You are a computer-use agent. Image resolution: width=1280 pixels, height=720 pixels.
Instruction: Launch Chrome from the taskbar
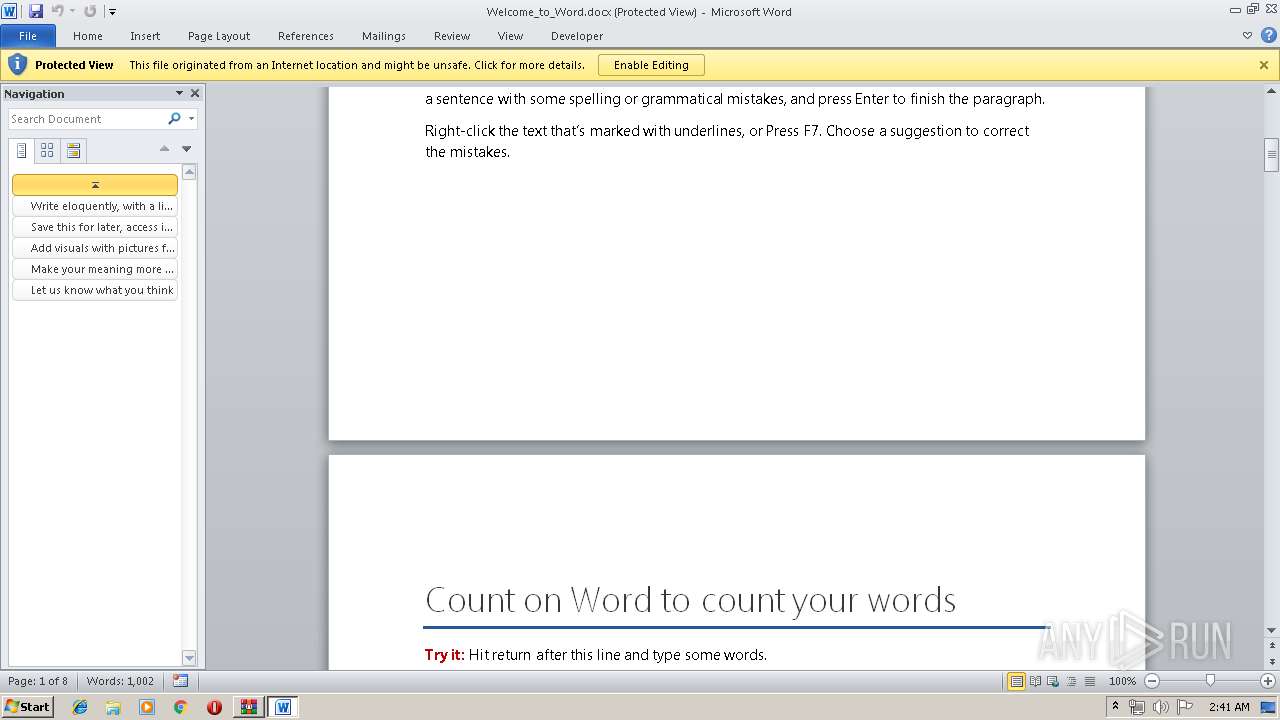click(180, 707)
